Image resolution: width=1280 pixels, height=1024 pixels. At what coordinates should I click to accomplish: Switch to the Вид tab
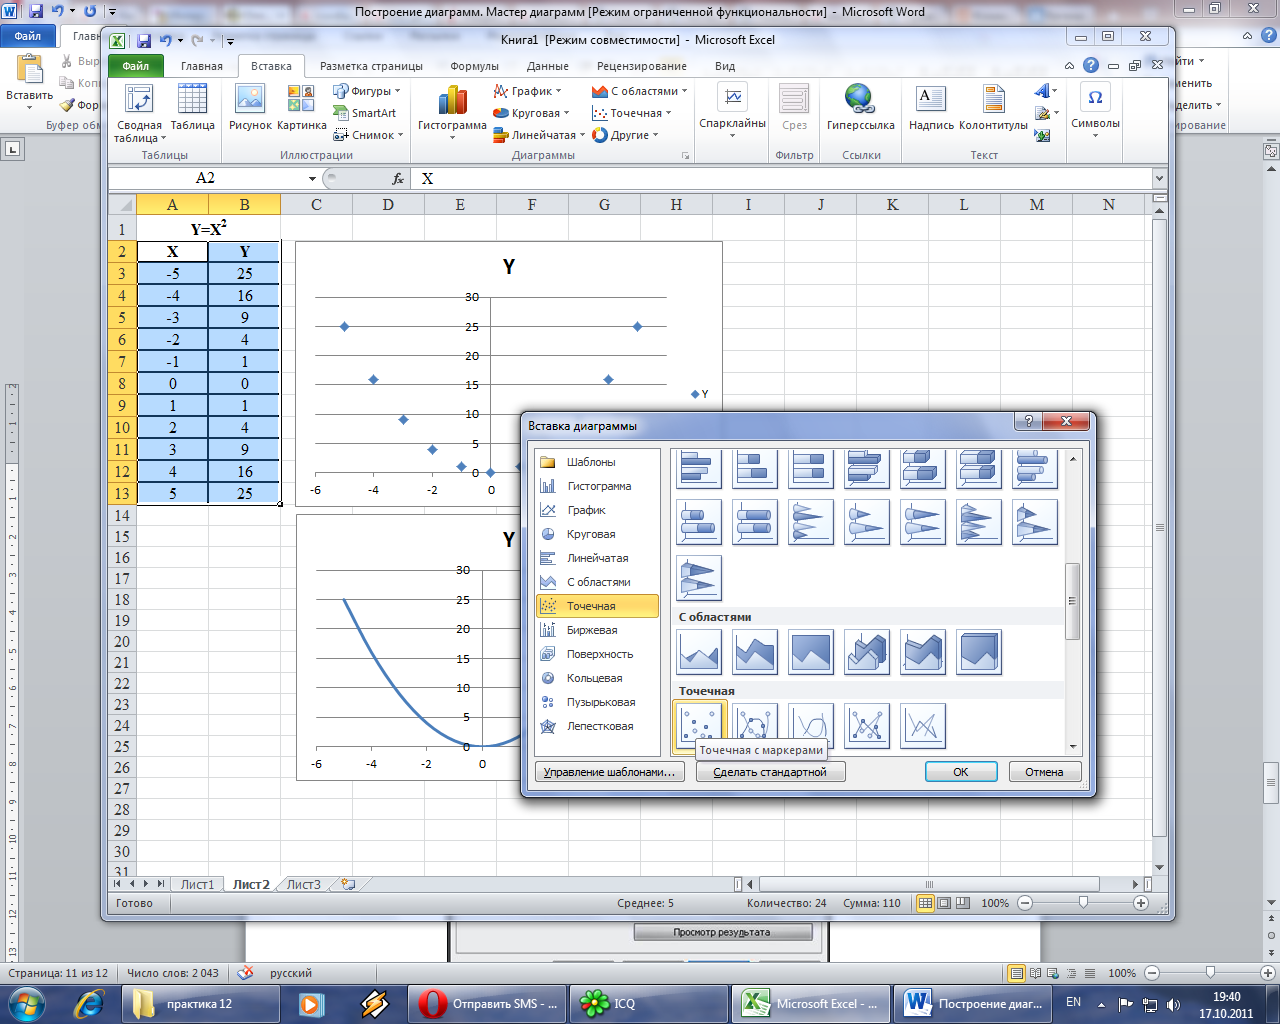pyautogui.click(x=725, y=66)
